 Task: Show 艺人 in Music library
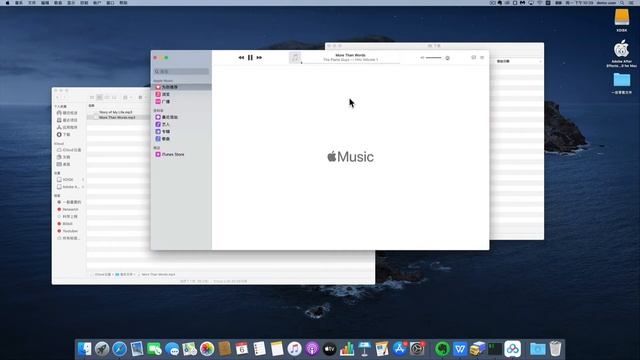tap(182, 124)
